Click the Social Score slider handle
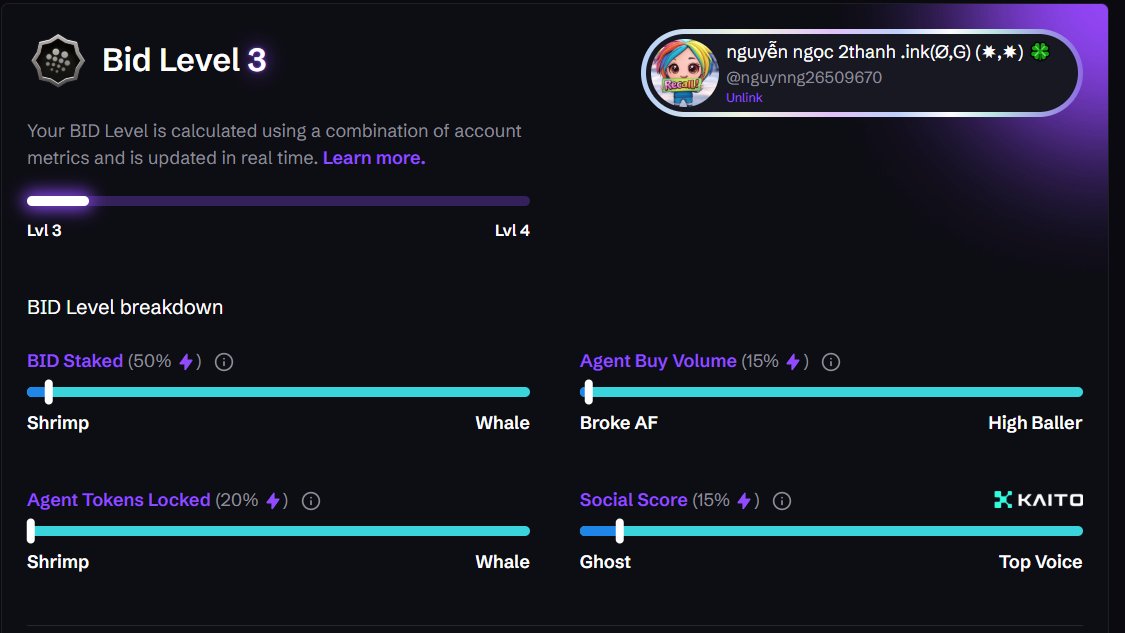The width and height of the screenshot is (1125, 633). (x=620, y=531)
